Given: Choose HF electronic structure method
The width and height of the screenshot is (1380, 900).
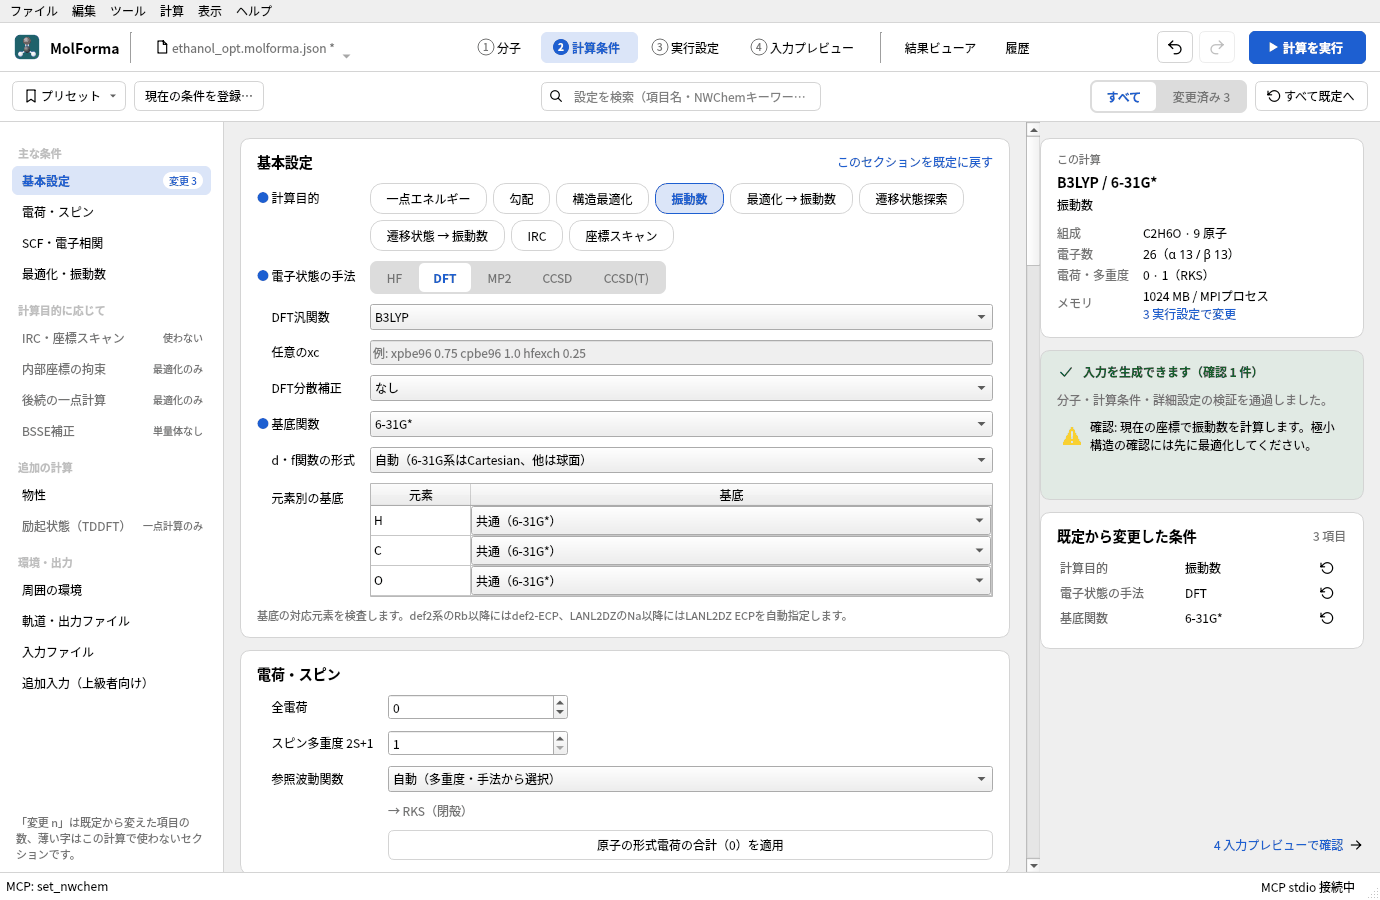Looking at the screenshot, I should pos(395,278).
